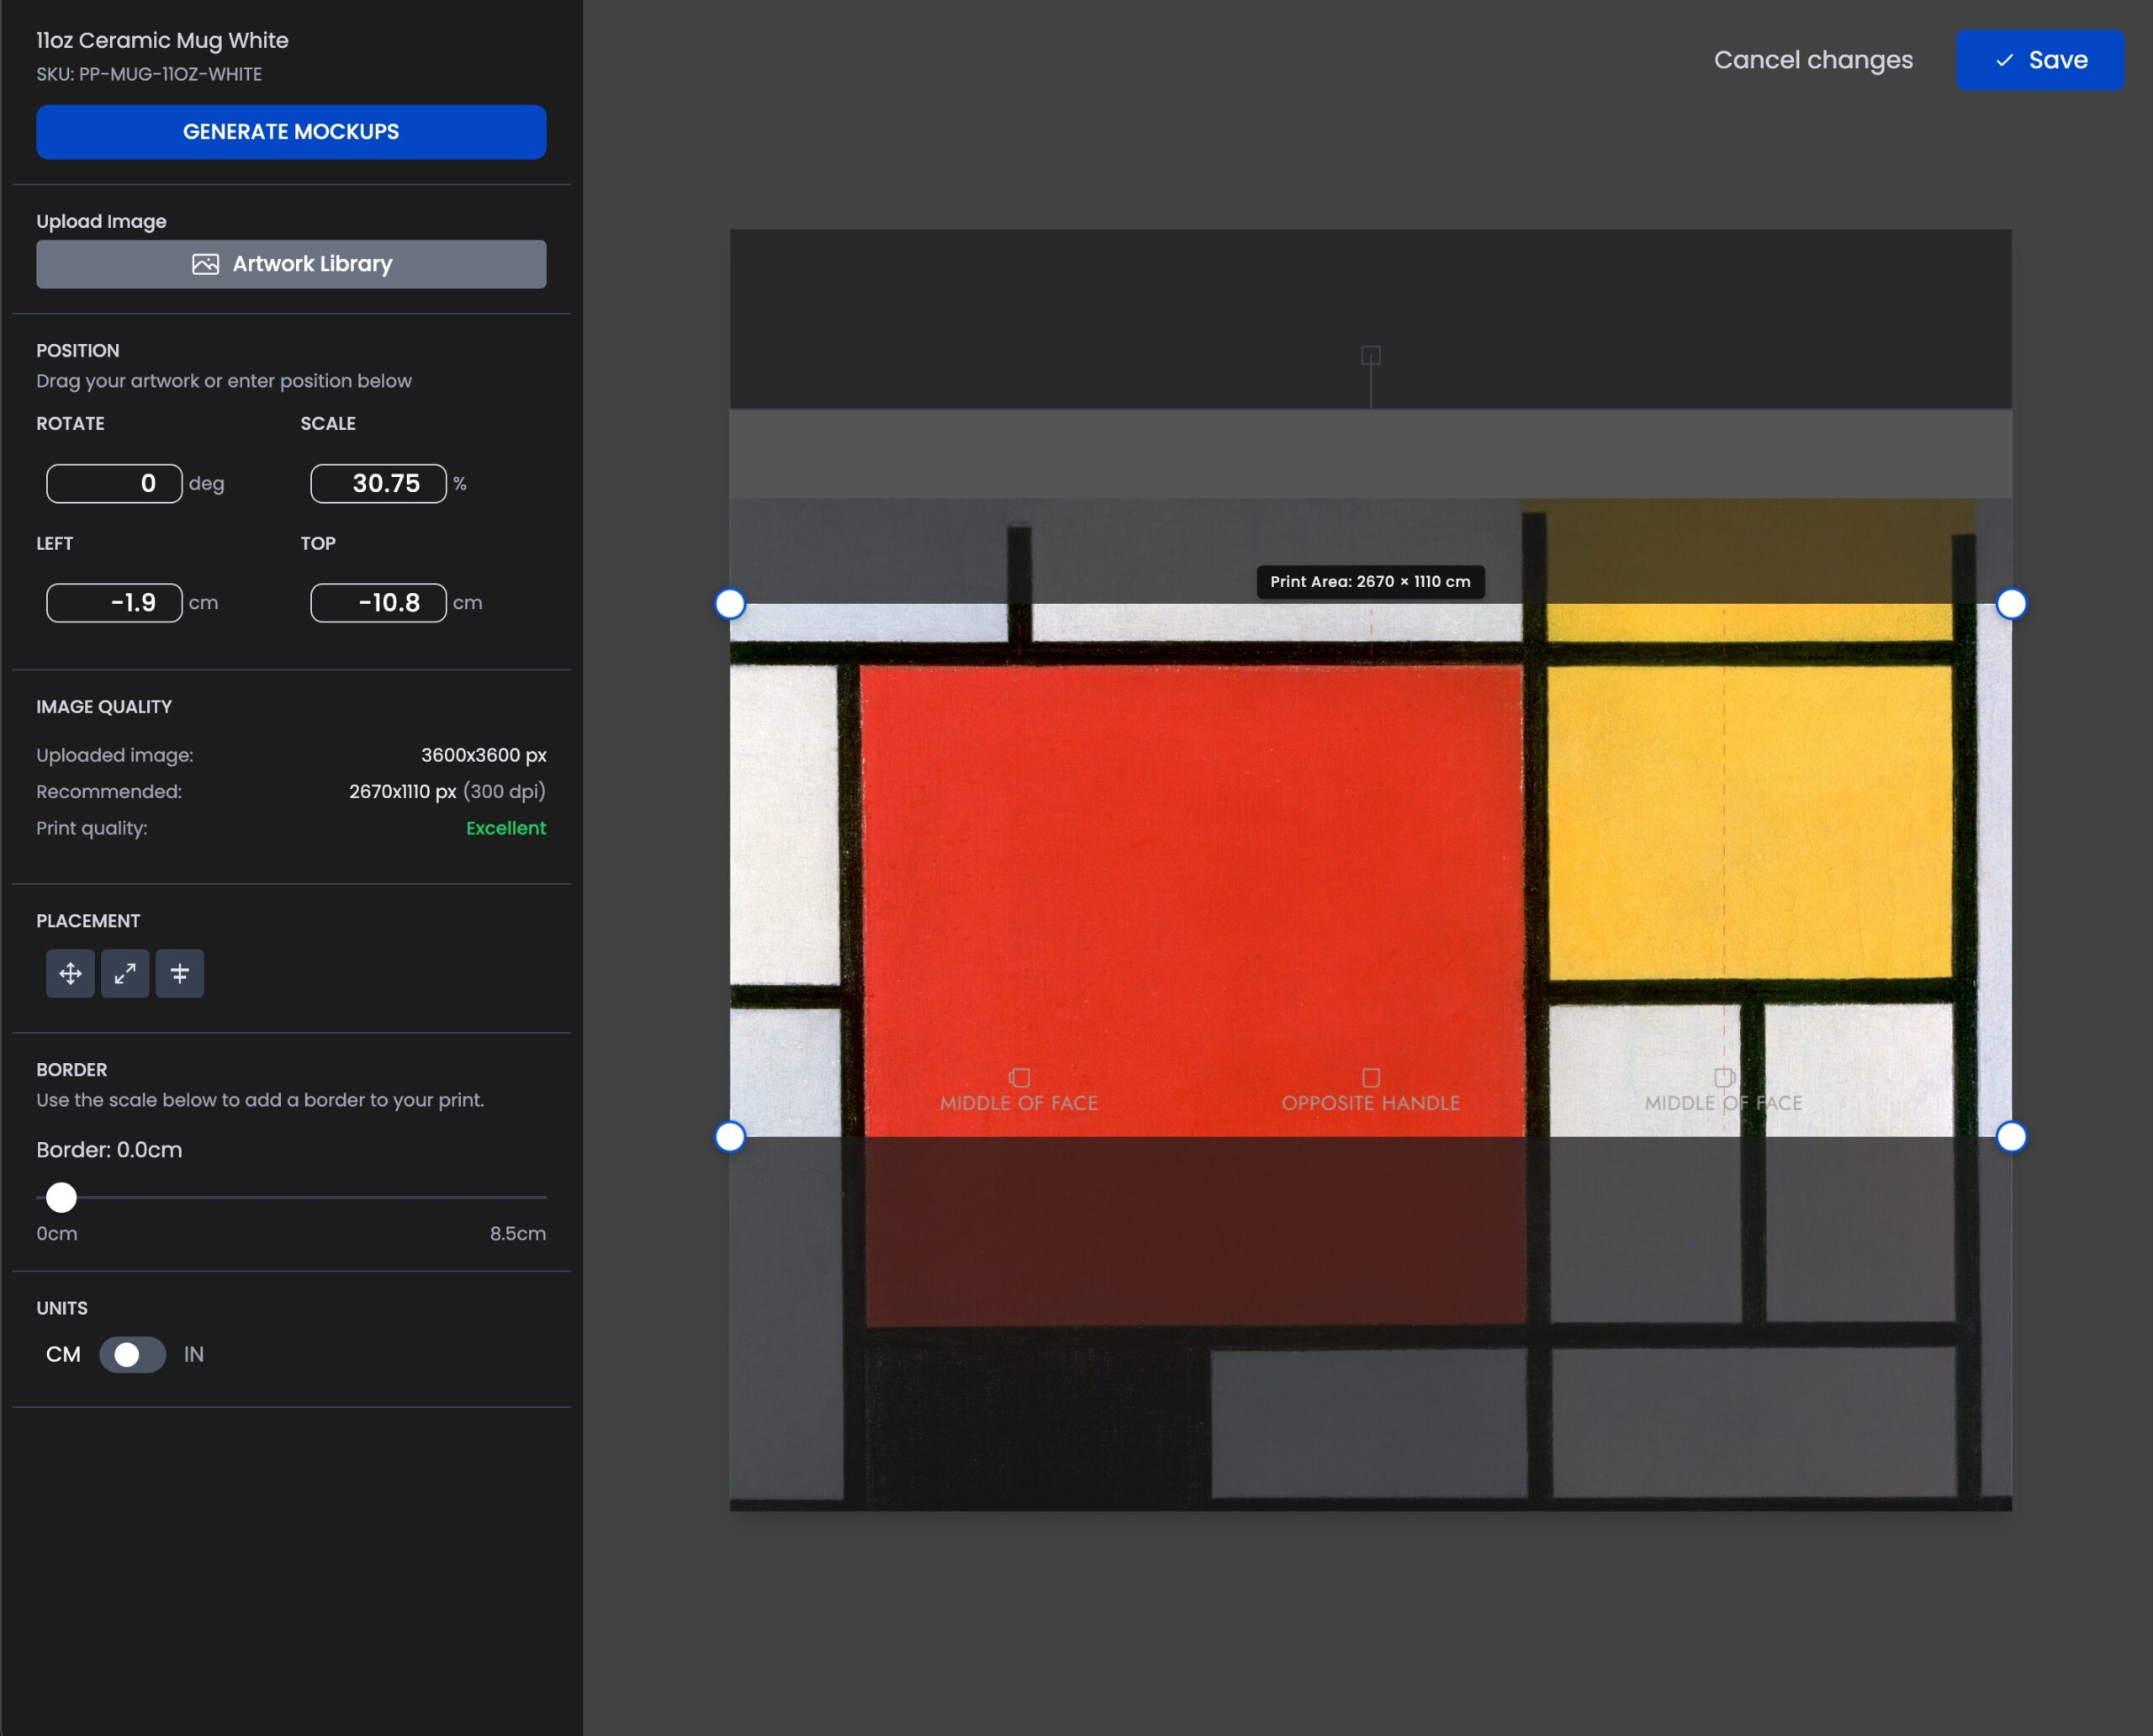The width and height of the screenshot is (2153, 1736).
Task: Click bottom-right resize handle of print area
Action: (2011, 1137)
